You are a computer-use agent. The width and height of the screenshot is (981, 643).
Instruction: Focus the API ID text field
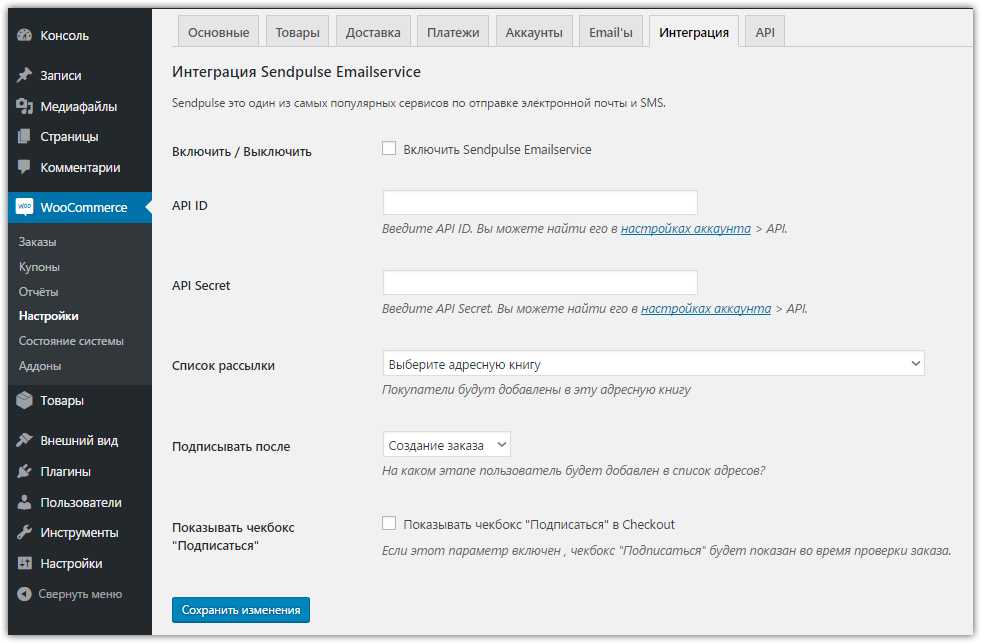pos(540,203)
